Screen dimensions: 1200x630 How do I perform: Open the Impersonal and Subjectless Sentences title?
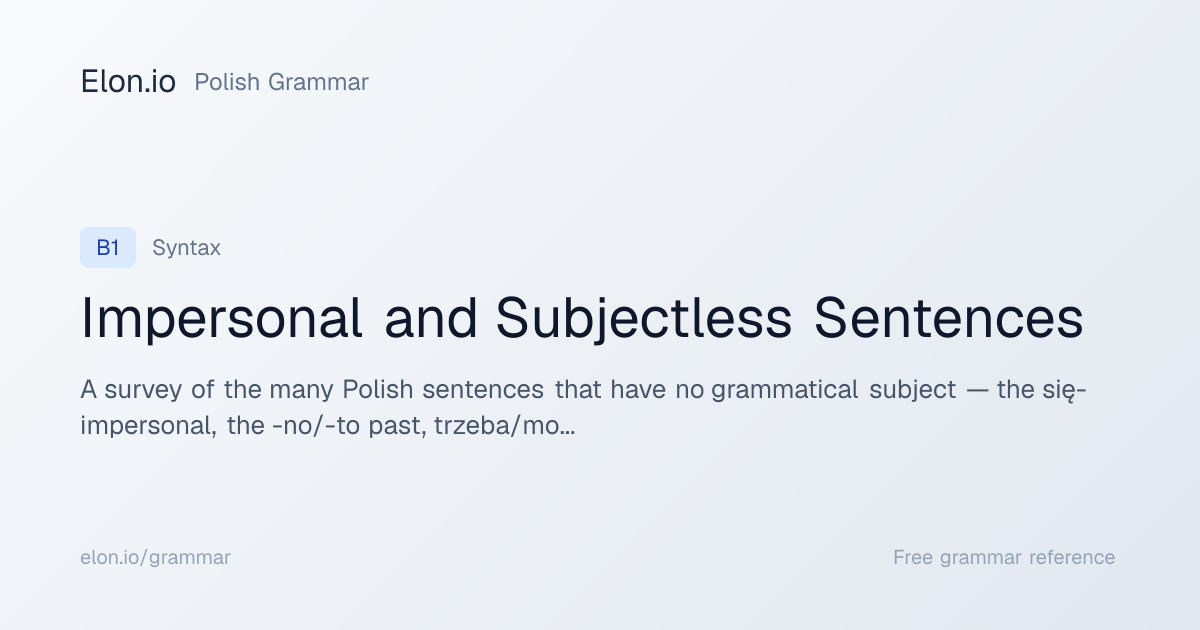coord(582,319)
